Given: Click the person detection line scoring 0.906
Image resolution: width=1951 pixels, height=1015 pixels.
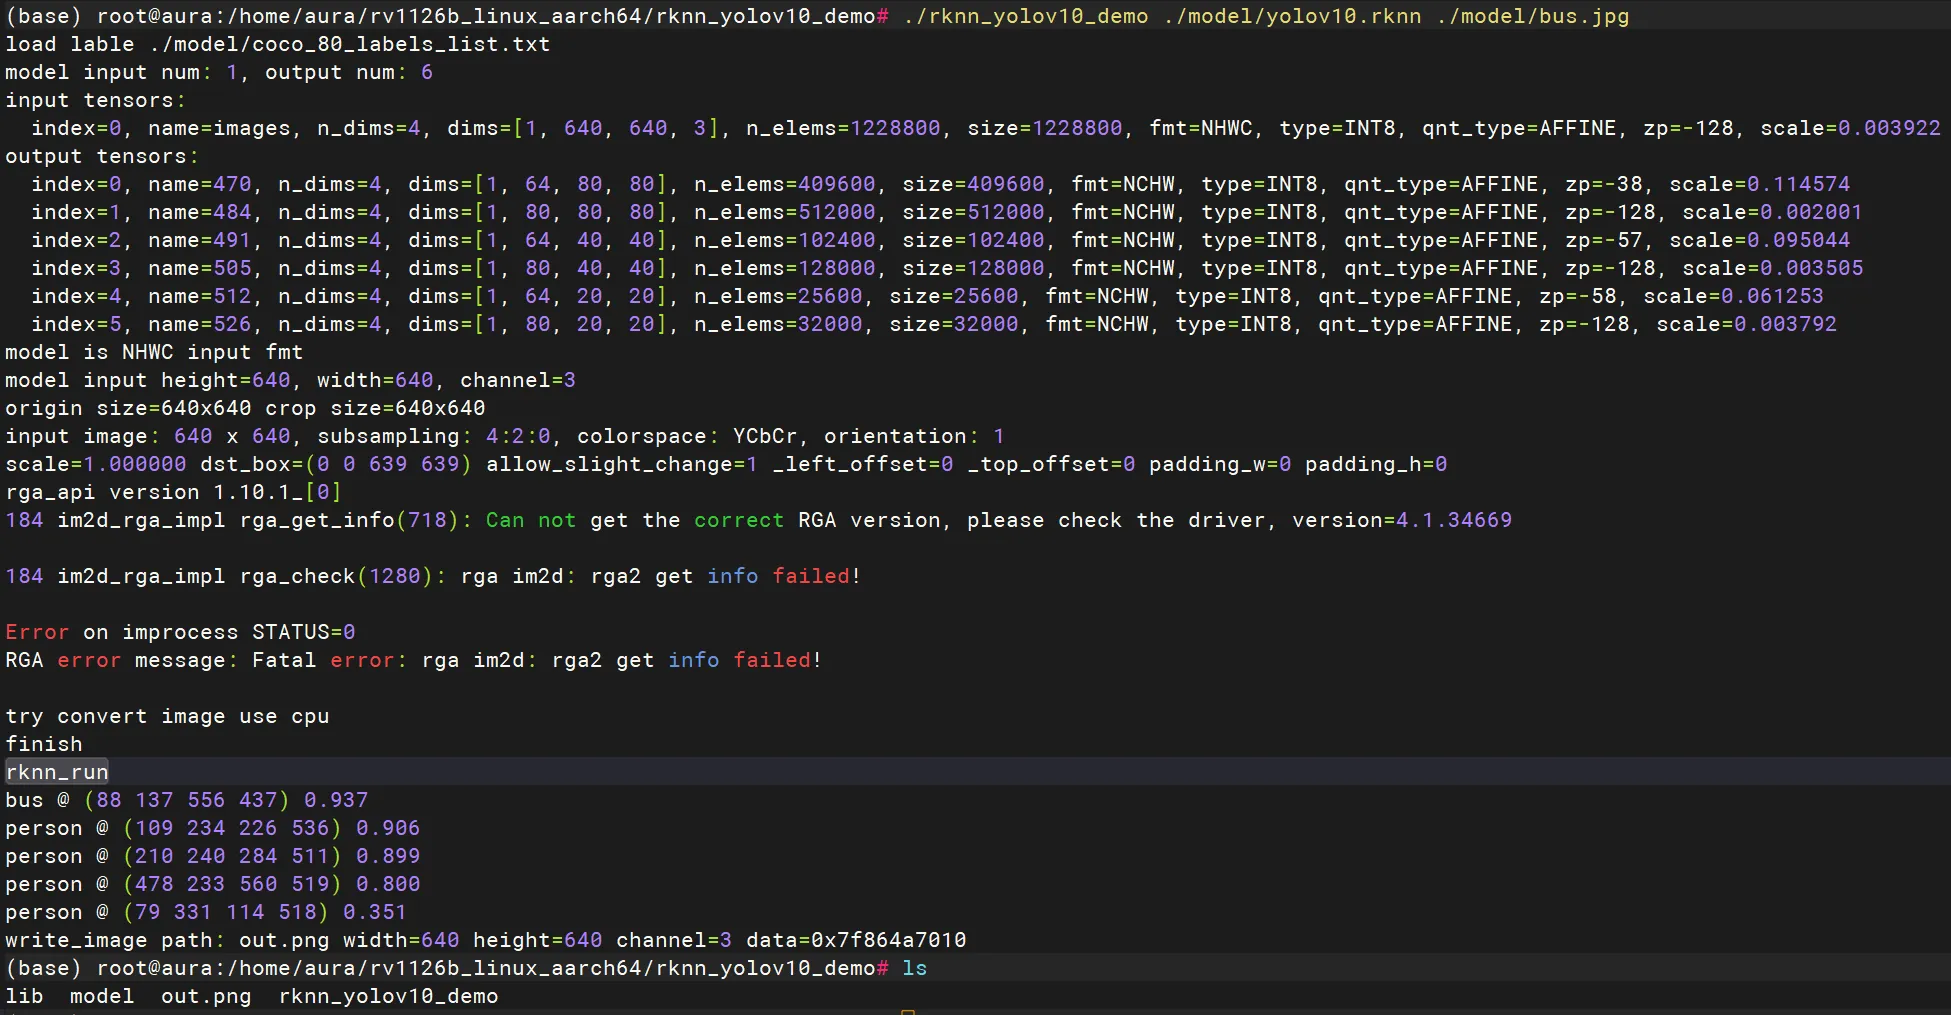Looking at the screenshot, I should [213, 828].
